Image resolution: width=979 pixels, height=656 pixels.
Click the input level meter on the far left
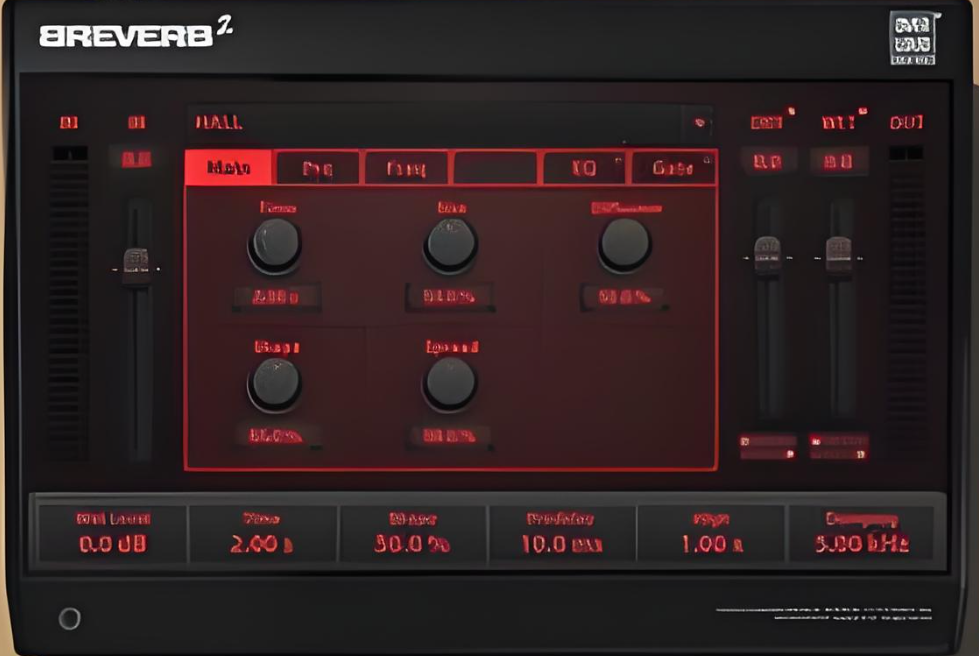coord(69,303)
